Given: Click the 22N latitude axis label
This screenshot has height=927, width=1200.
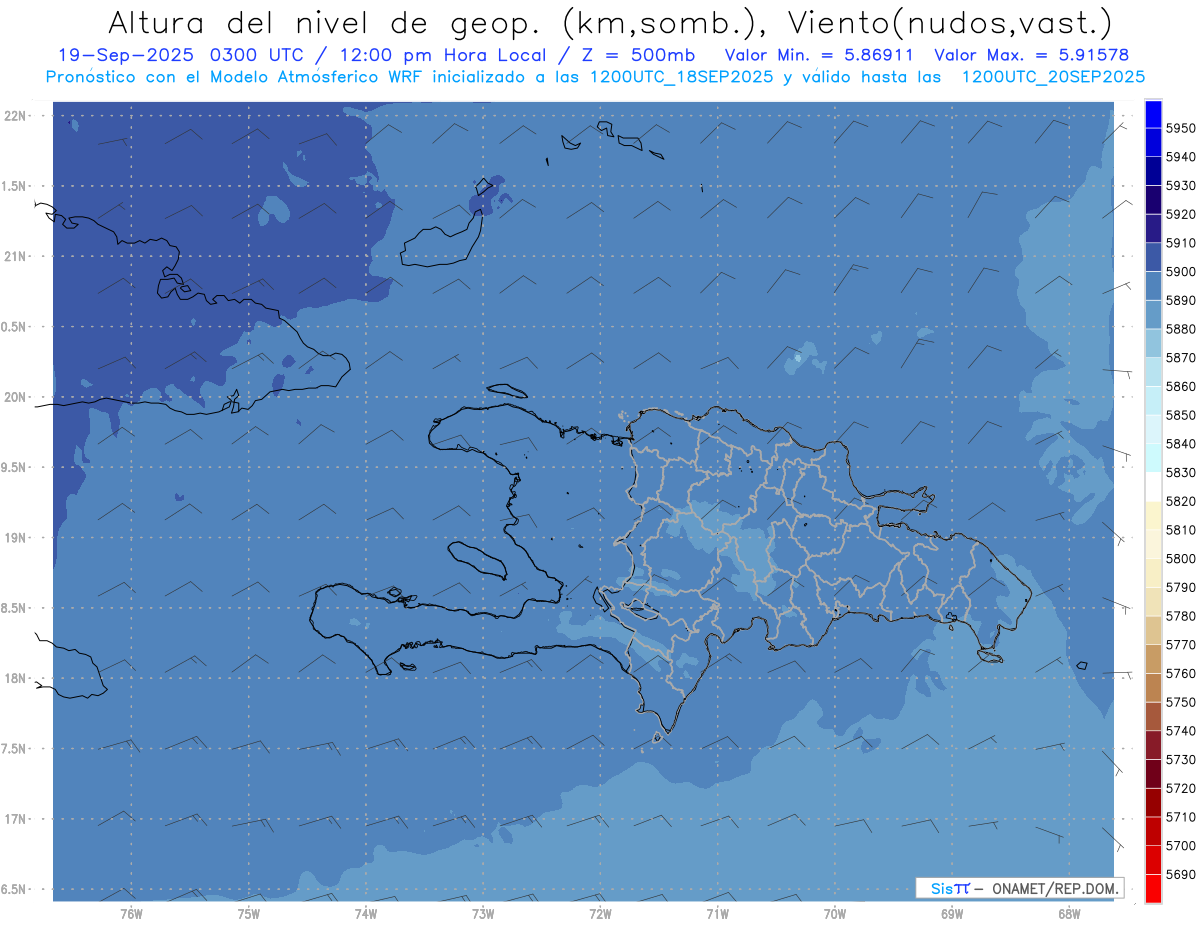Looking at the screenshot, I should (16, 116).
